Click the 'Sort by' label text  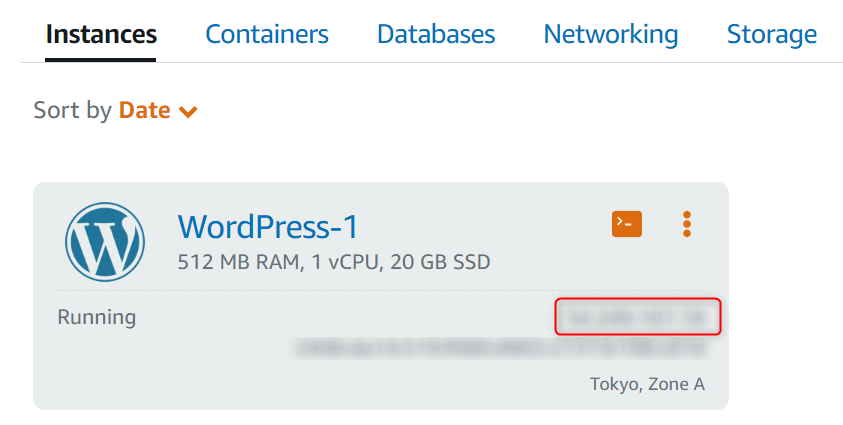pyautogui.click(x=73, y=110)
